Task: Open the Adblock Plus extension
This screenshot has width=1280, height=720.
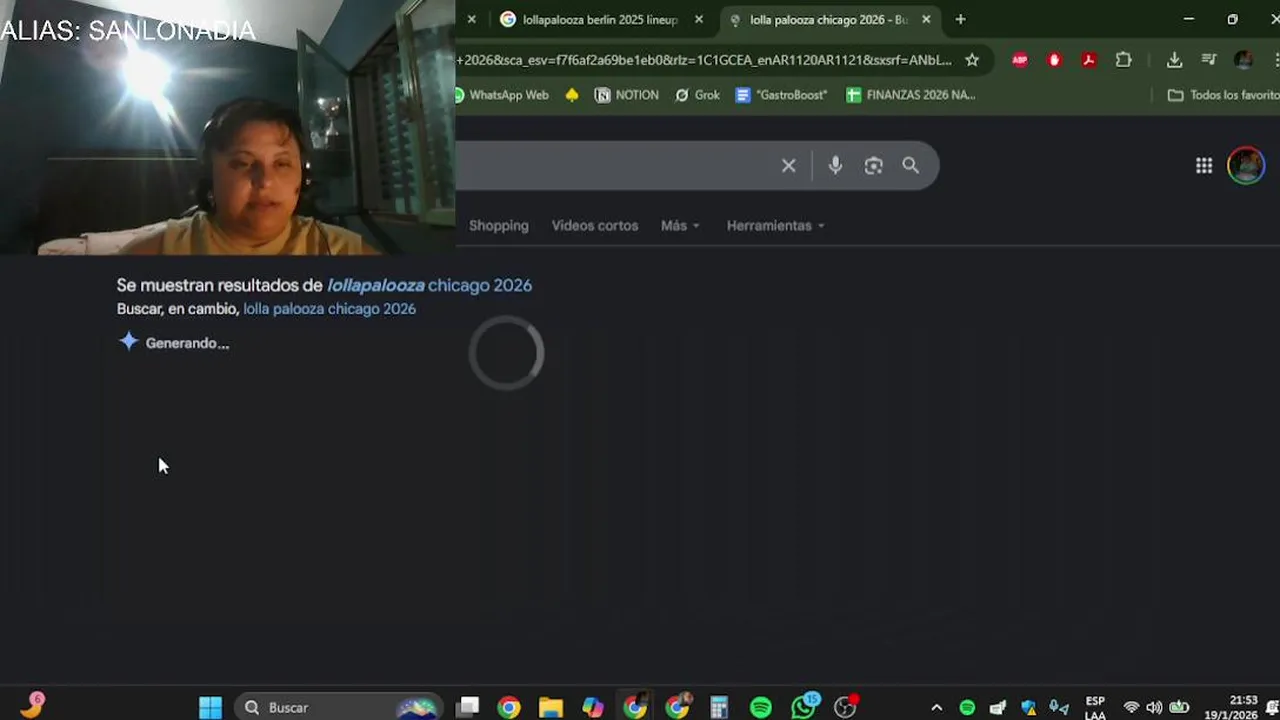Action: pos(1020,60)
